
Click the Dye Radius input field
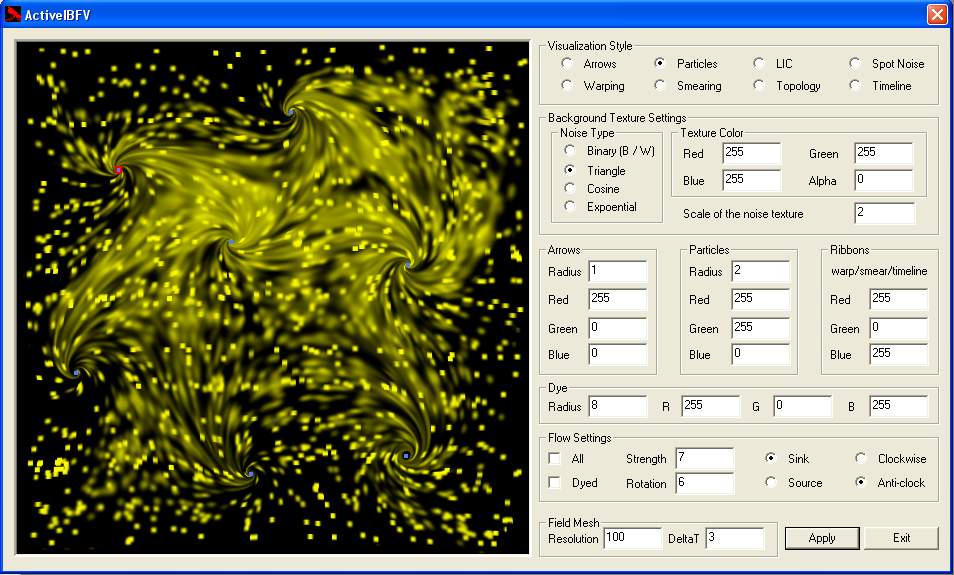(617, 407)
